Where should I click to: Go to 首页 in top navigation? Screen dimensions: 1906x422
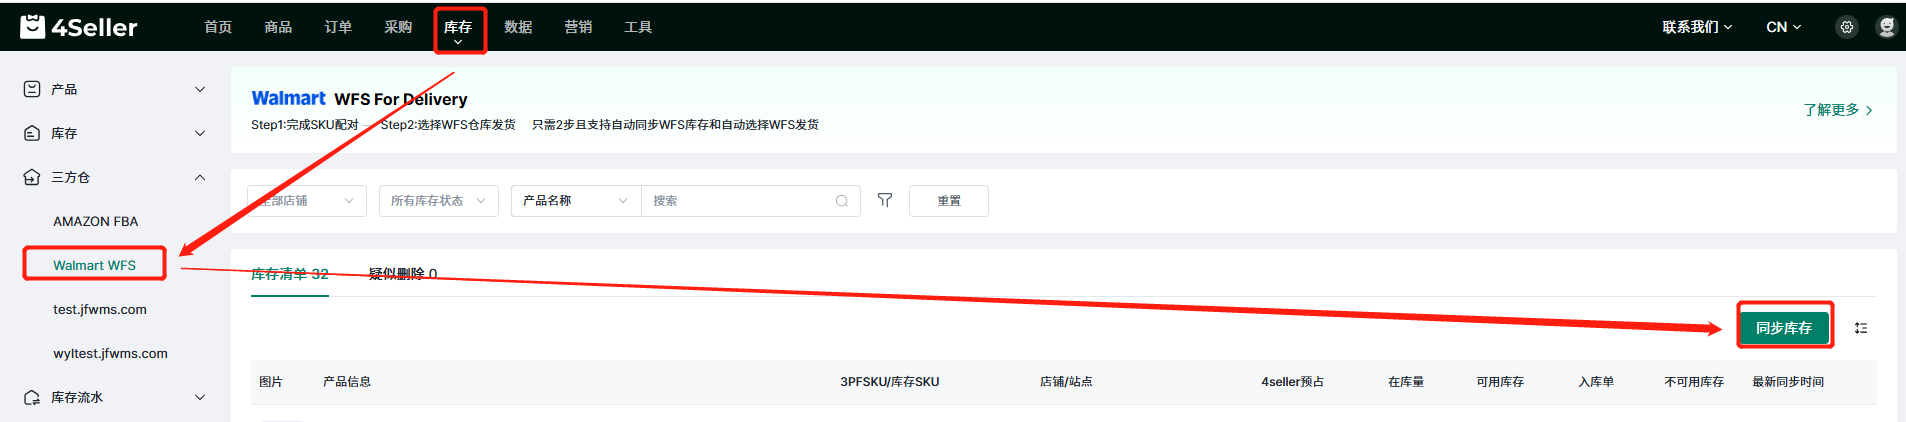point(218,27)
